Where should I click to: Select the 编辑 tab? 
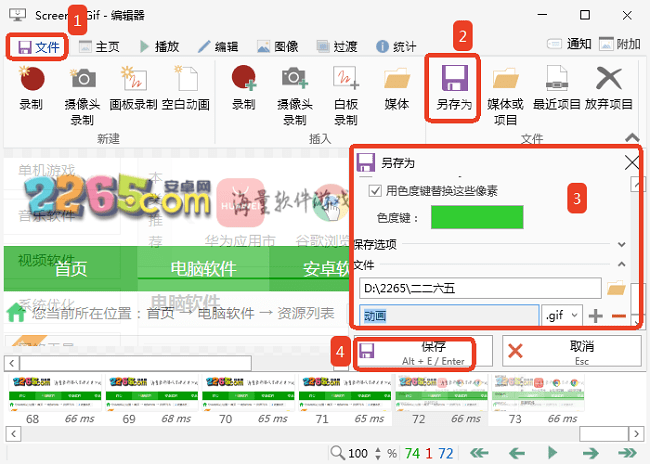pos(218,47)
